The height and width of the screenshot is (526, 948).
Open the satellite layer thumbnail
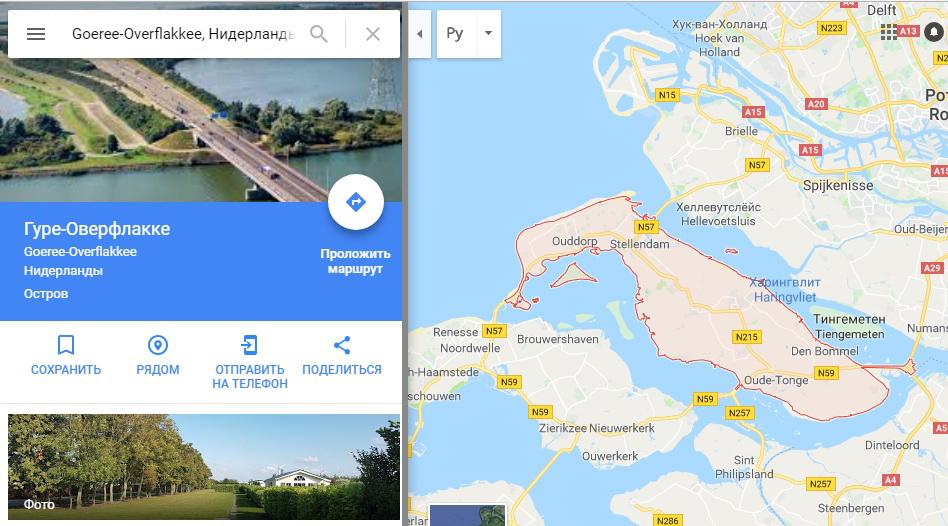(x=467, y=515)
